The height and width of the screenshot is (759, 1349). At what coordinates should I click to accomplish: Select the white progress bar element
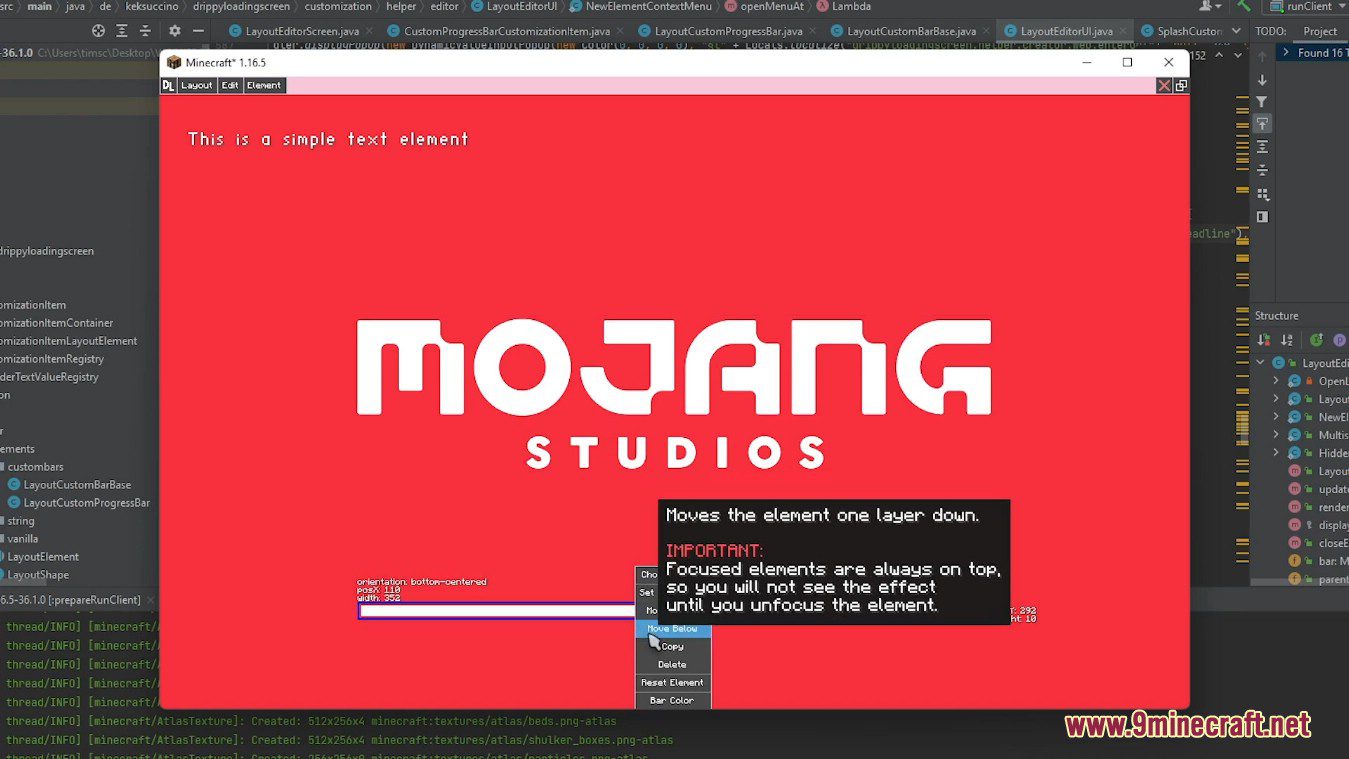(497, 611)
